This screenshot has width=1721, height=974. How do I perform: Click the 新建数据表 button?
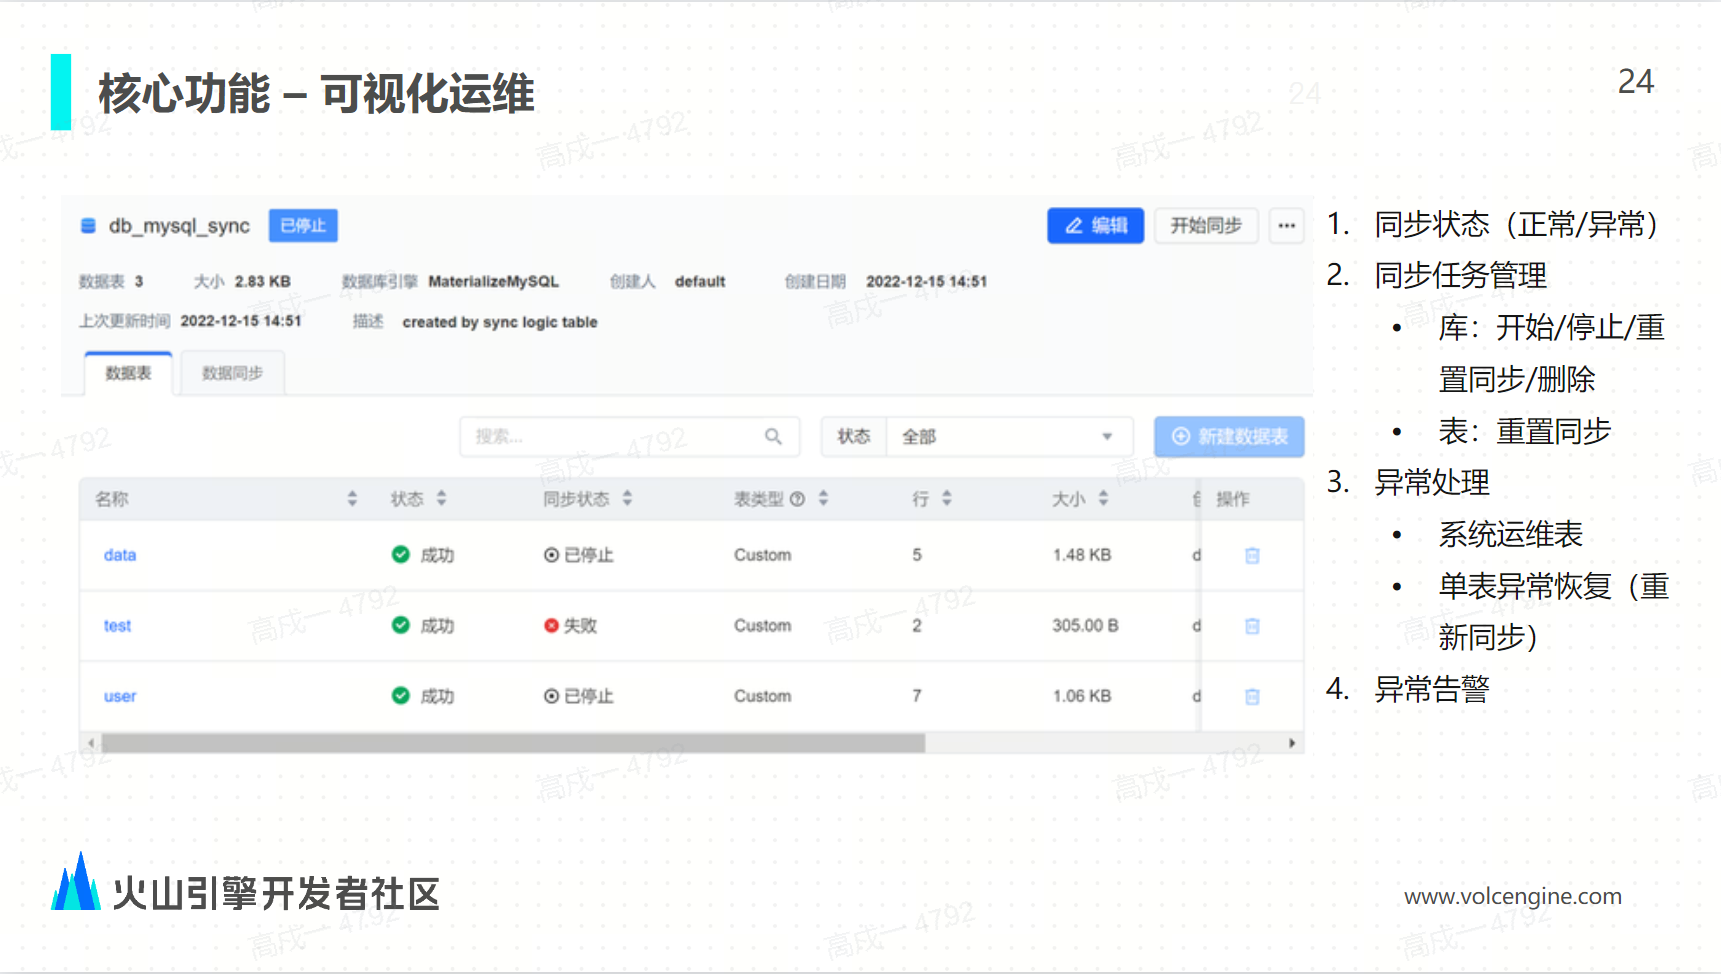[x=1229, y=437]
